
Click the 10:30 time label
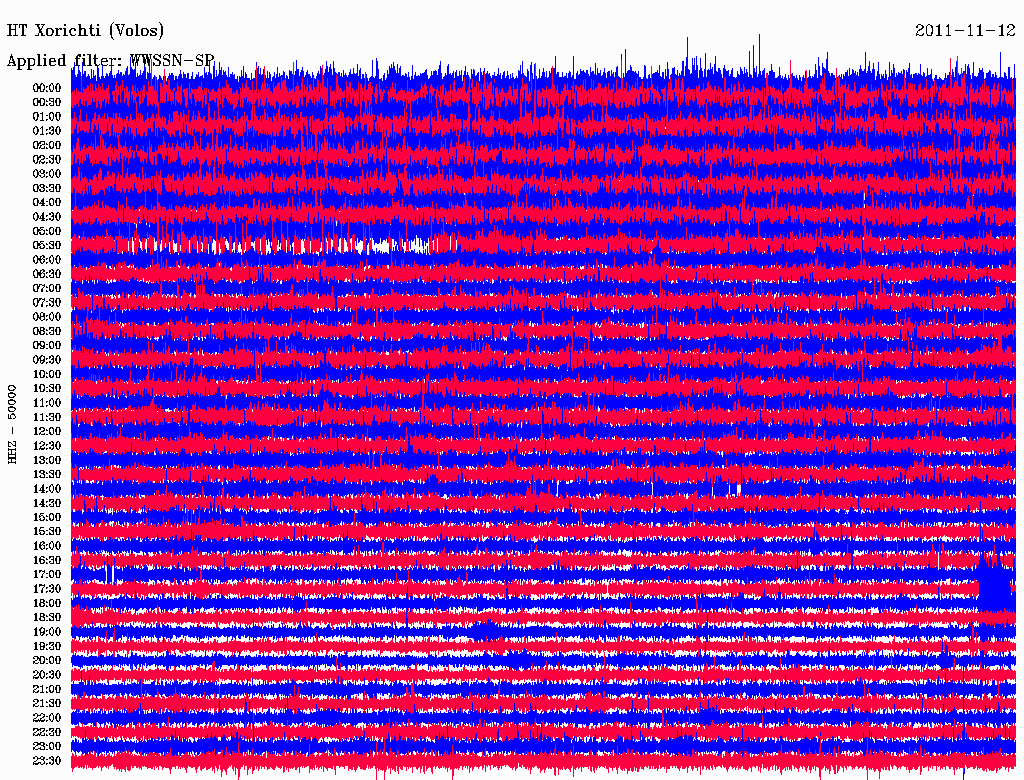(47, 388)
